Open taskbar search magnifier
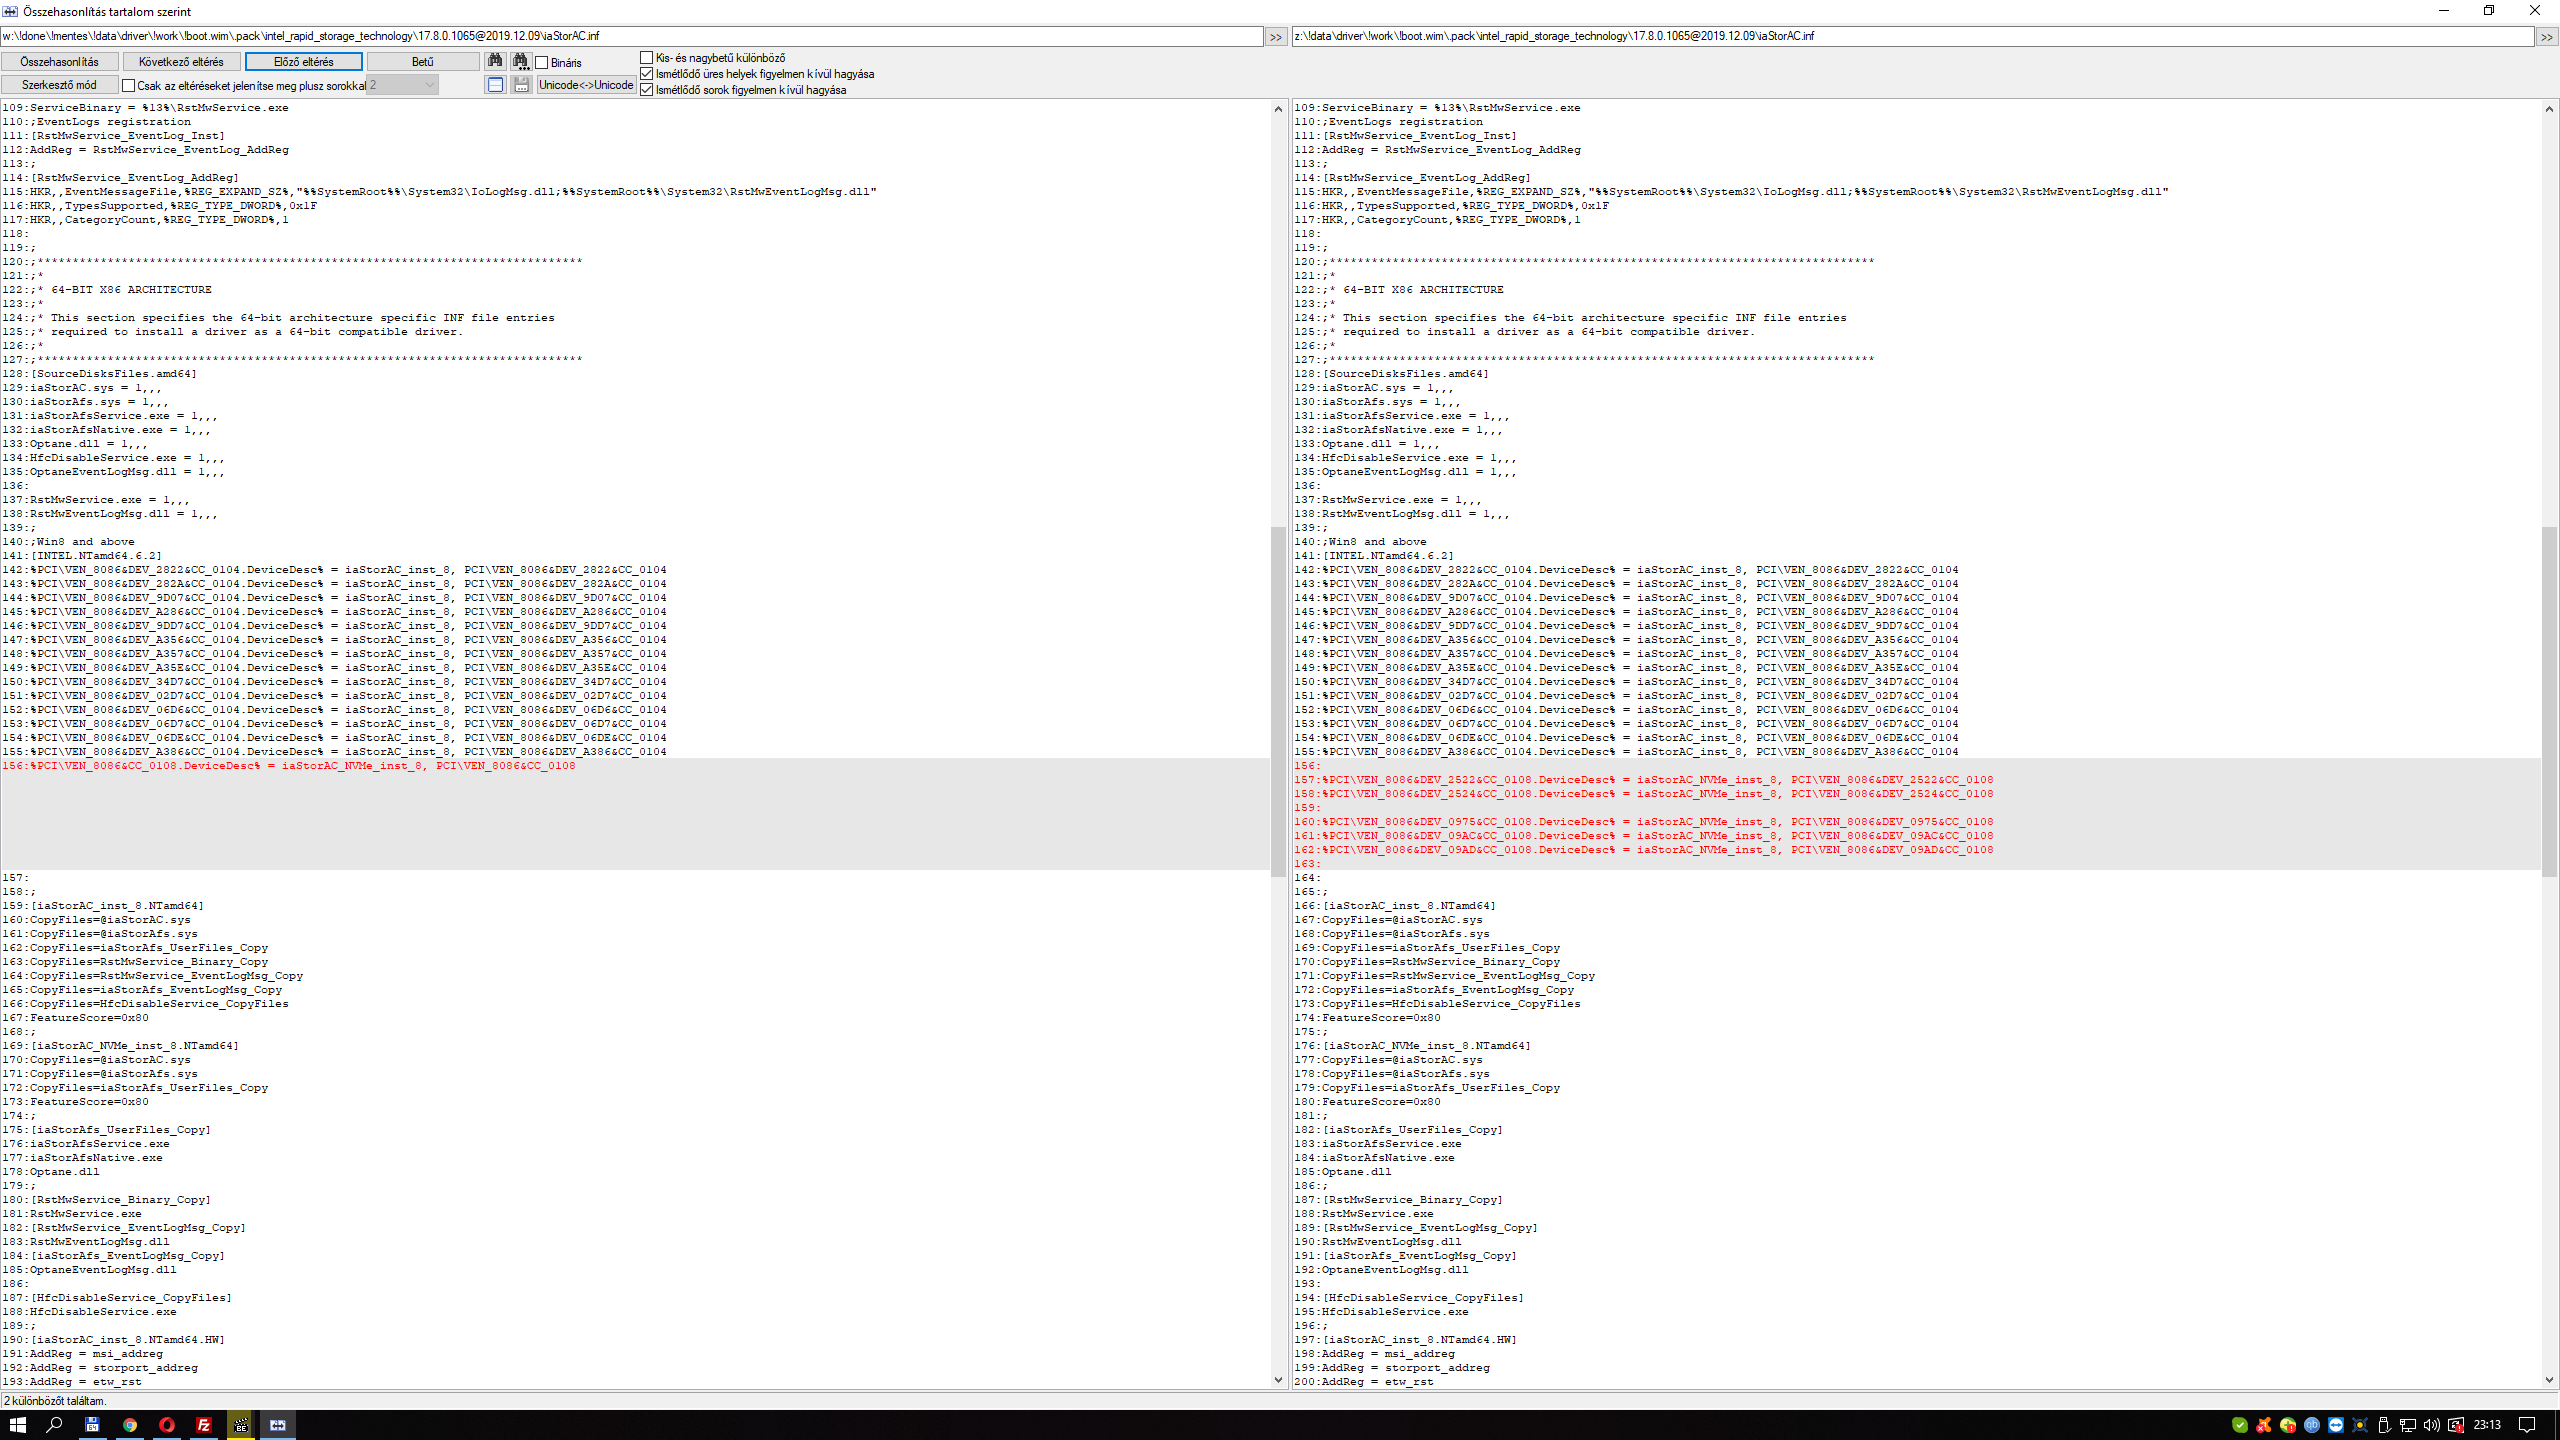 [55, 1425]
